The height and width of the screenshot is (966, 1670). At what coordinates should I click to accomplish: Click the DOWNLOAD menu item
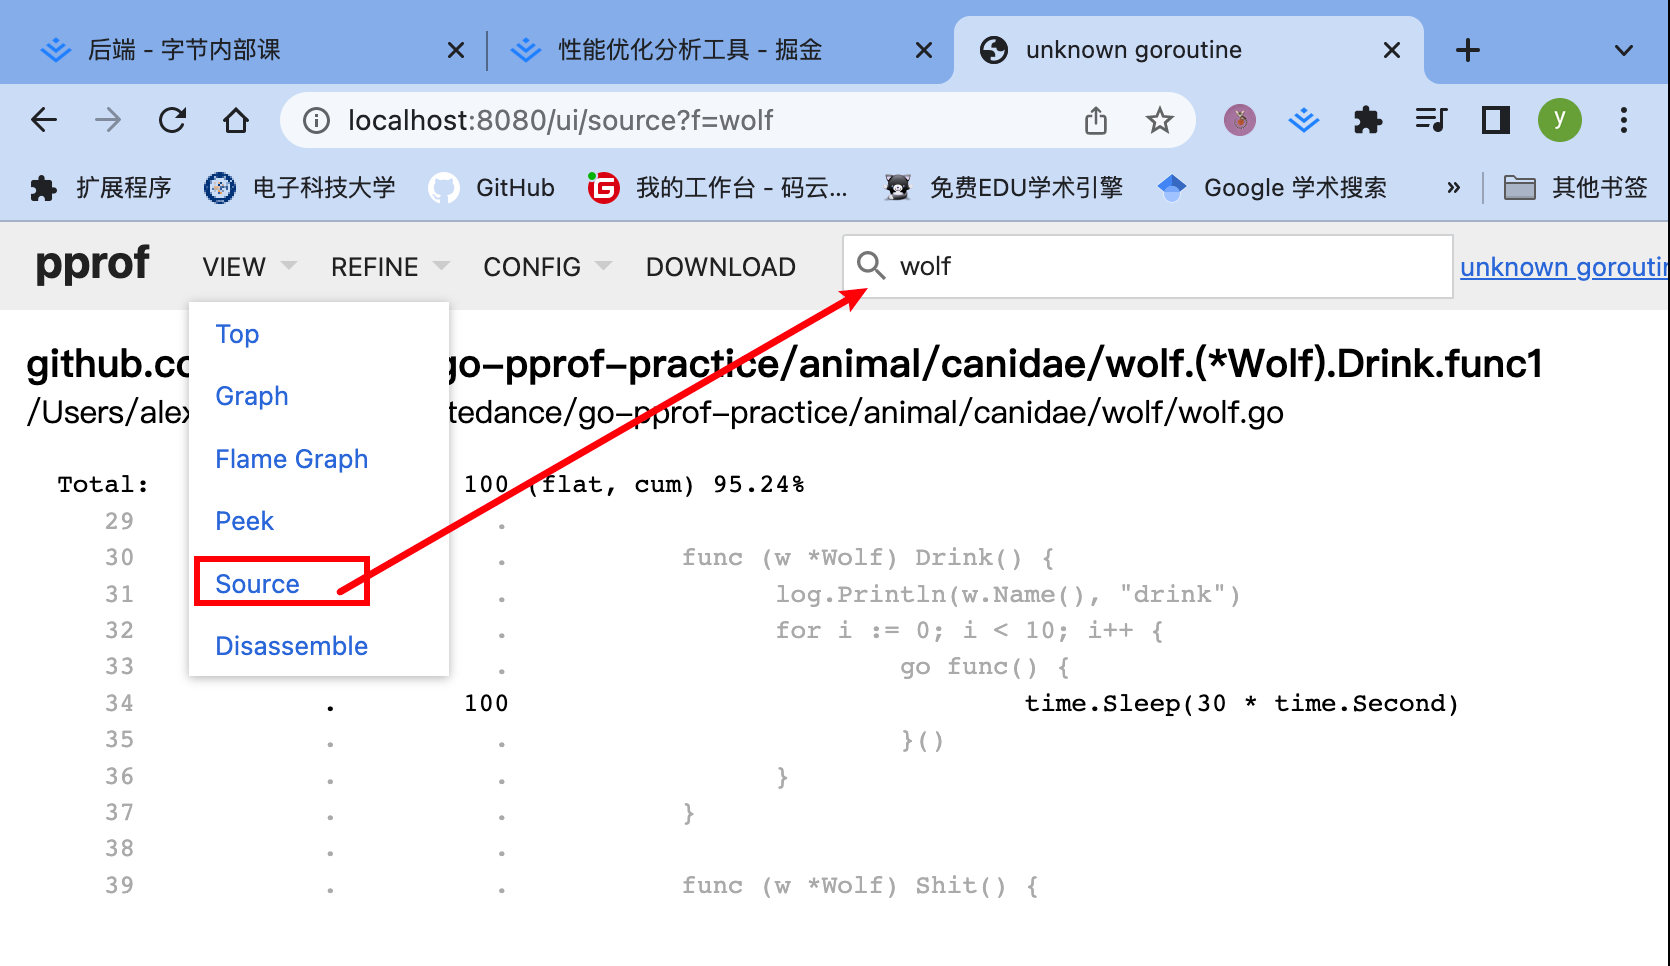click(721, 267)
